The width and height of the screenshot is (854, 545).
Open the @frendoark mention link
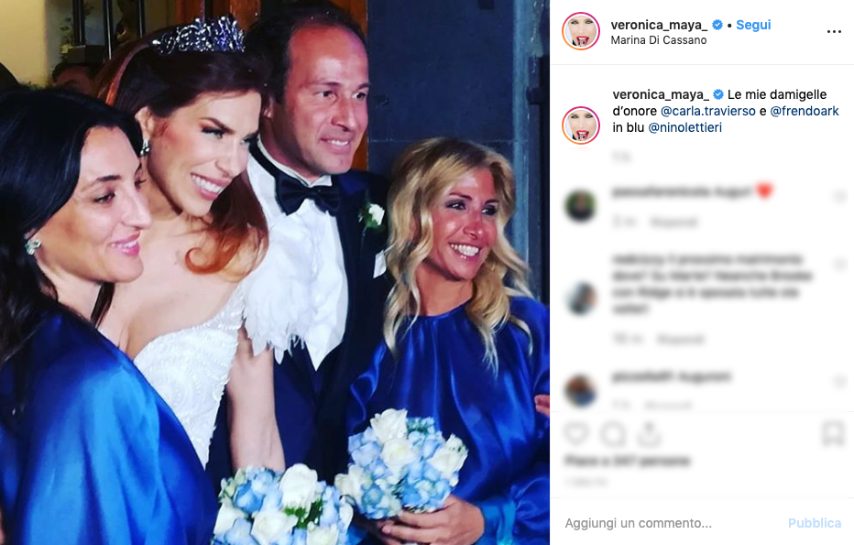point(804,111)
